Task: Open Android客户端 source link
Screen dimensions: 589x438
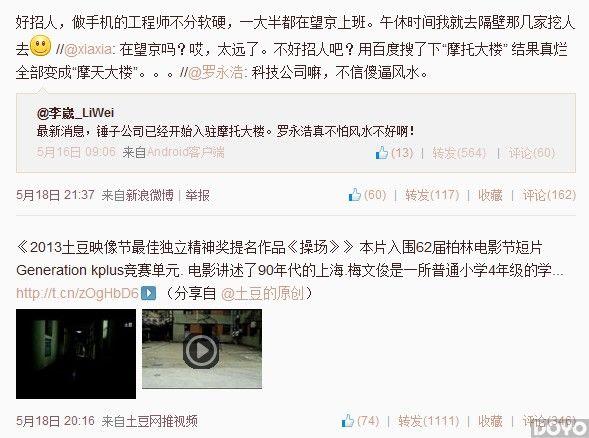Action: click(x=186, y=152)
